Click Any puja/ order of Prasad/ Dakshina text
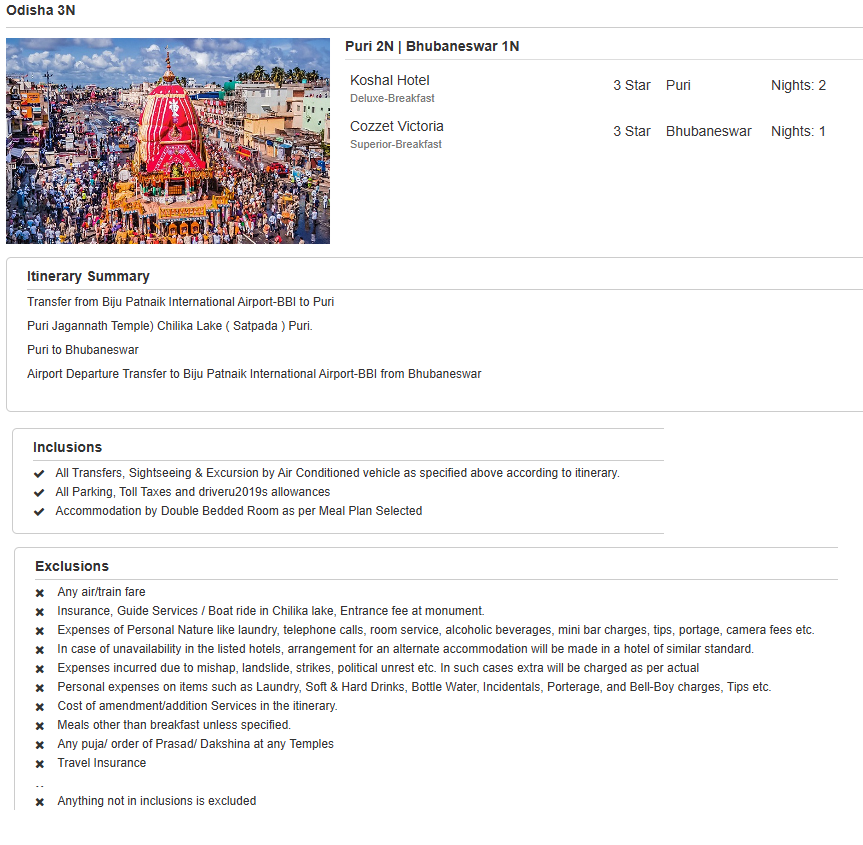863x845 pixels. tap(195, 744)
